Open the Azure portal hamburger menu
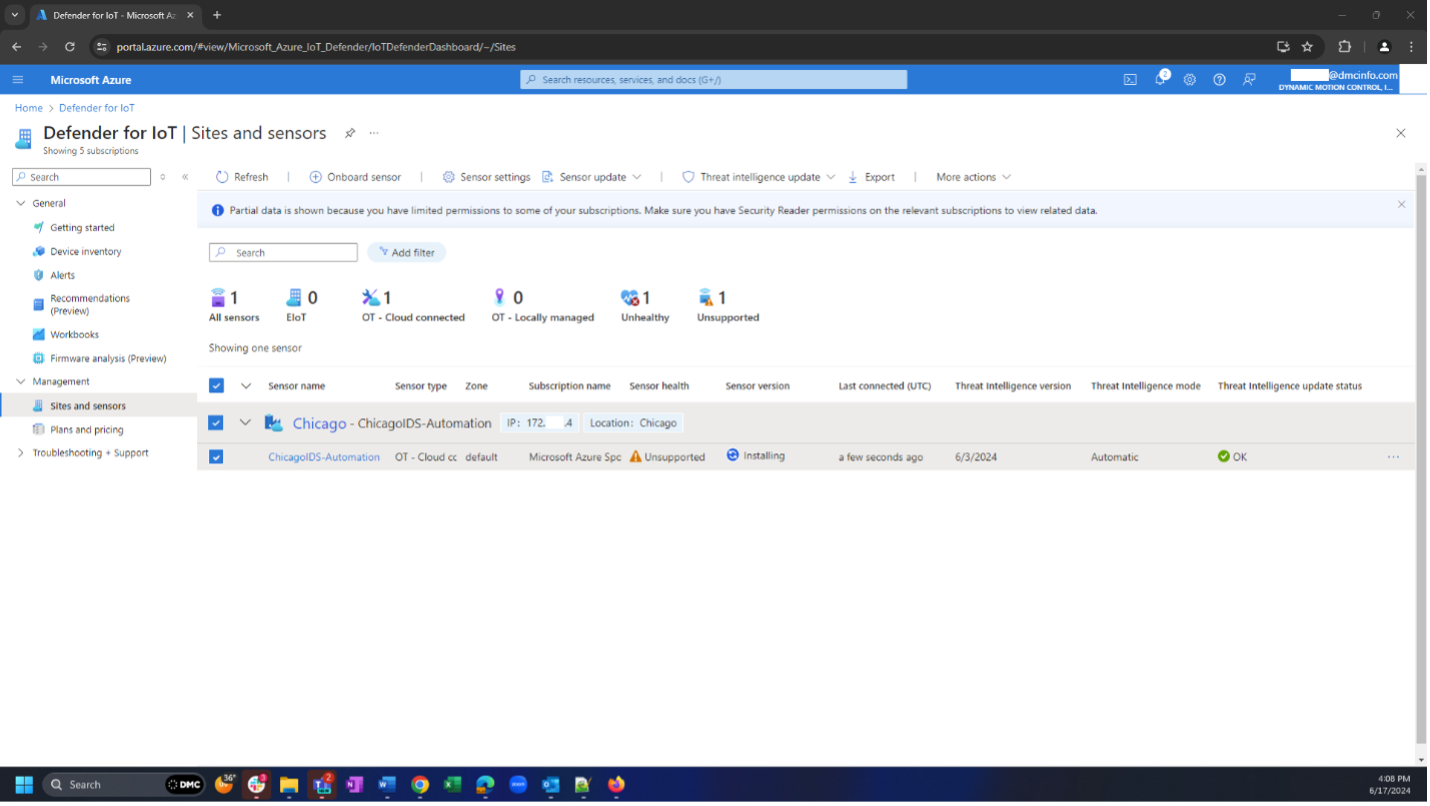Image resolution: width=1430 pixels, height=806 pixels. pyautogui.click(x=18, y=80)
